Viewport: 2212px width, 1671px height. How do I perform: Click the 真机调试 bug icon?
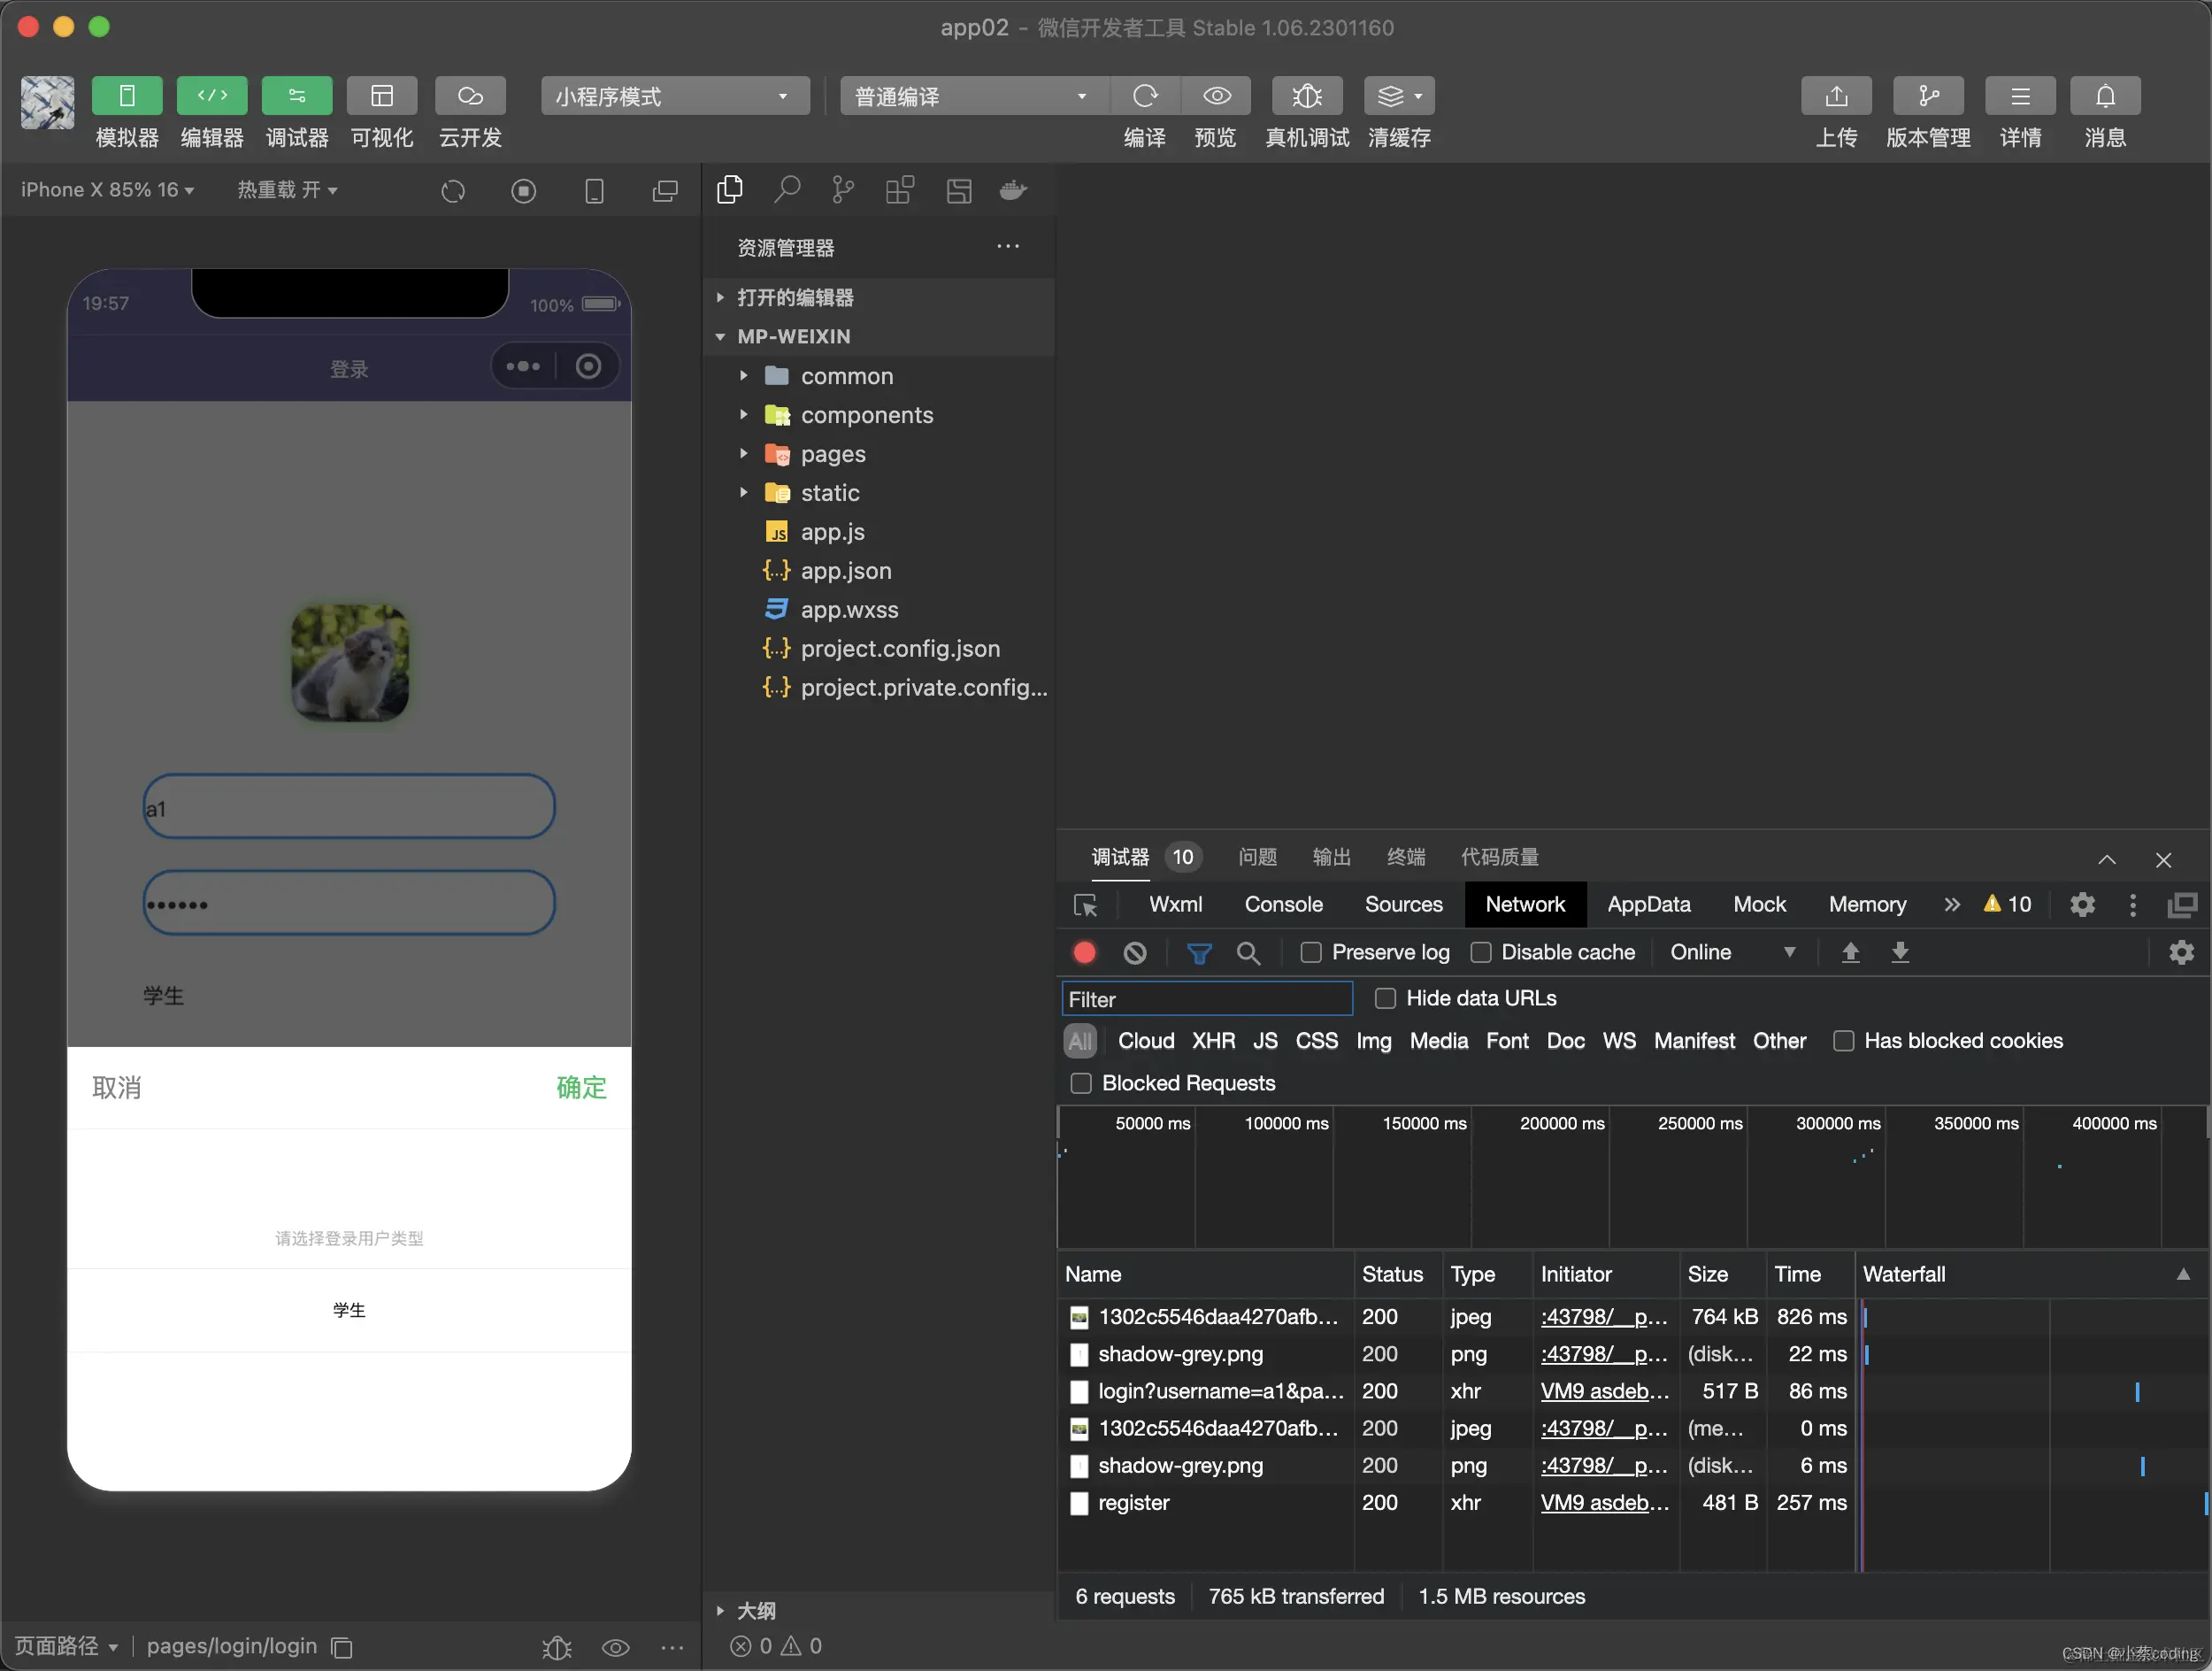tap(1306, 96)
